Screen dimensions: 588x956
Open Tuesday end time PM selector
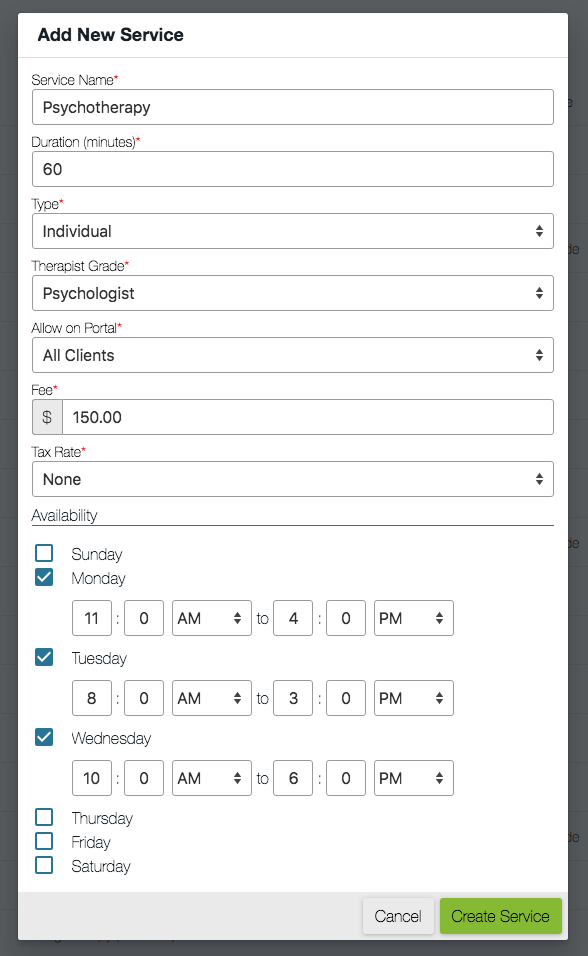[x=414, y=698]
